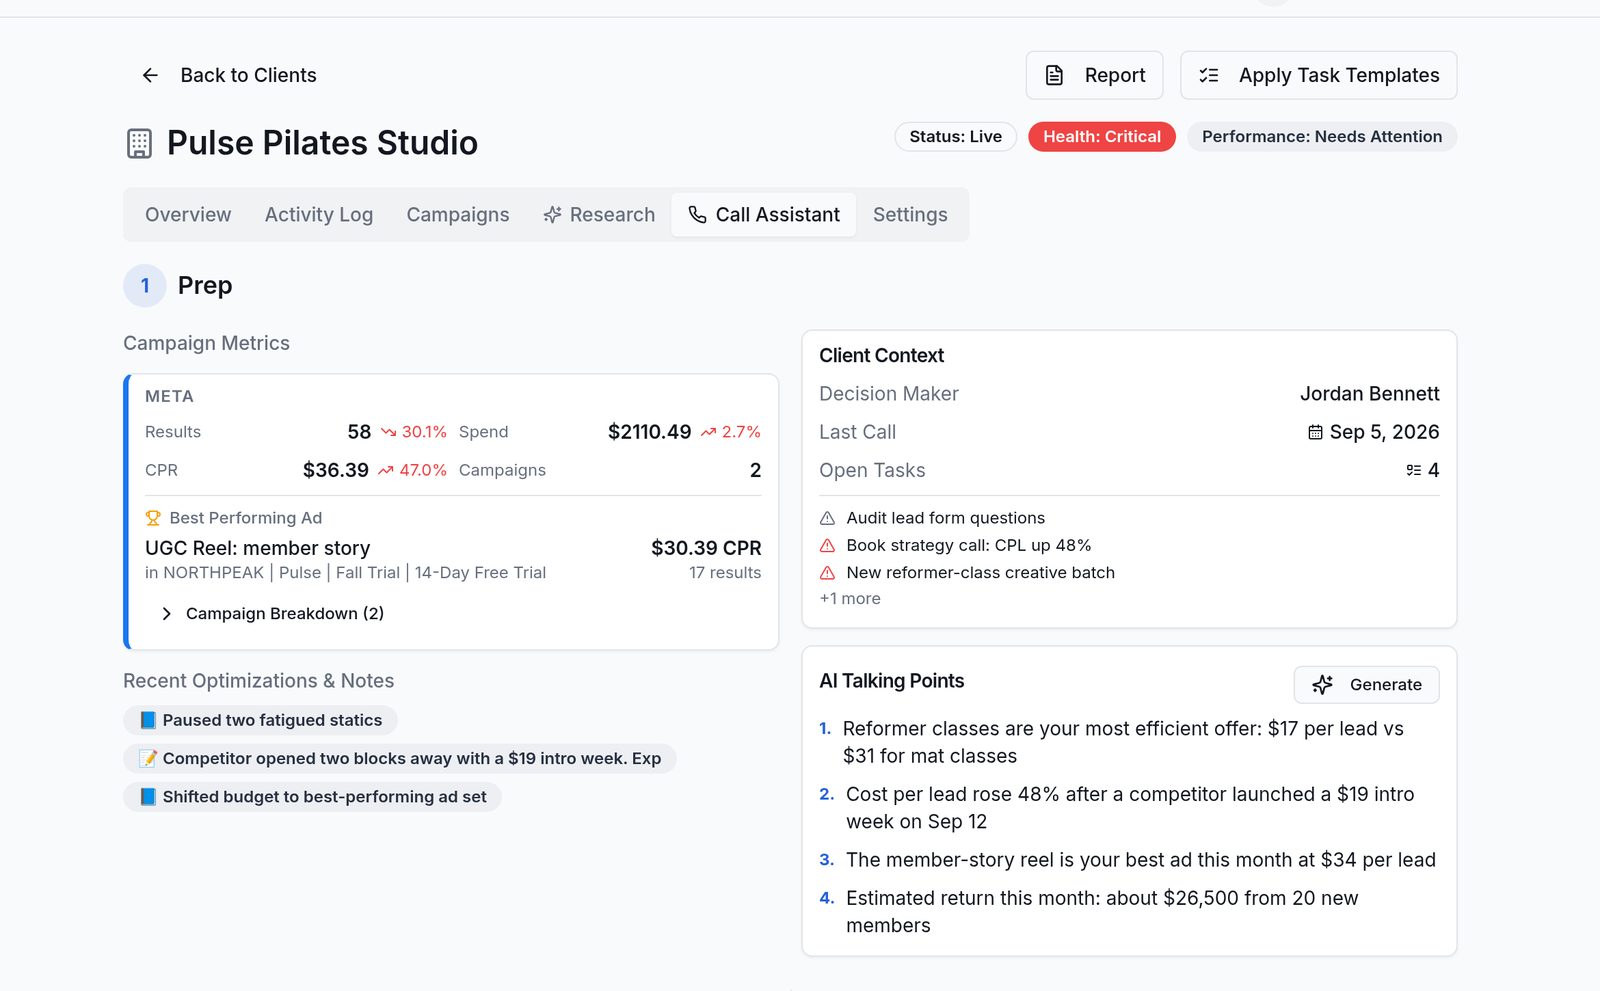Click the UGC Reel: member story ad title
This screenshot has width=1600, height=991.
[x=258, y=548]
